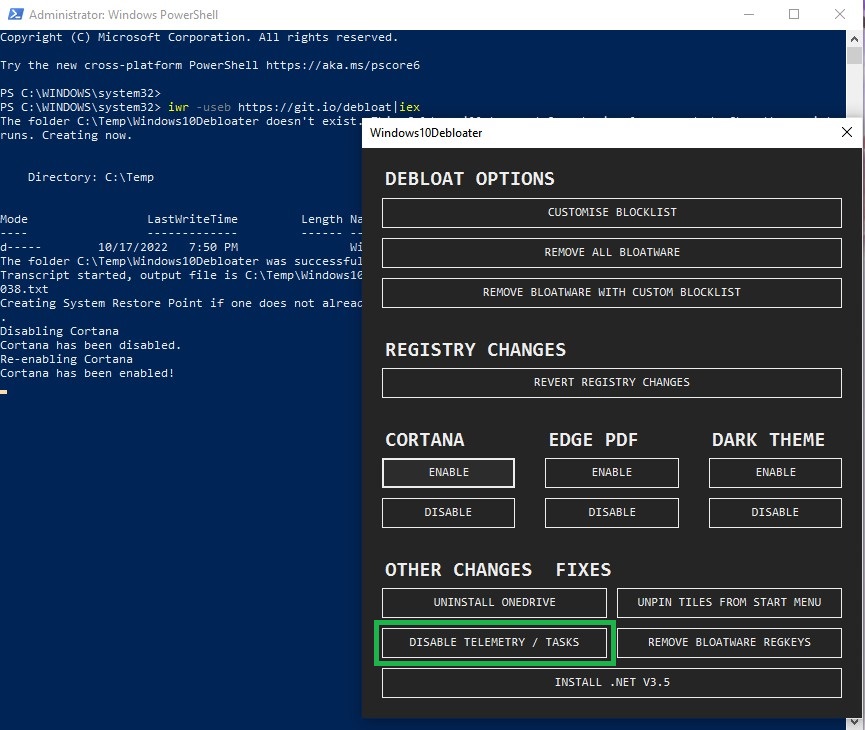Click Remove Bloatware Regkeys
Screen dimensions: 865x730
pos(729,642)
